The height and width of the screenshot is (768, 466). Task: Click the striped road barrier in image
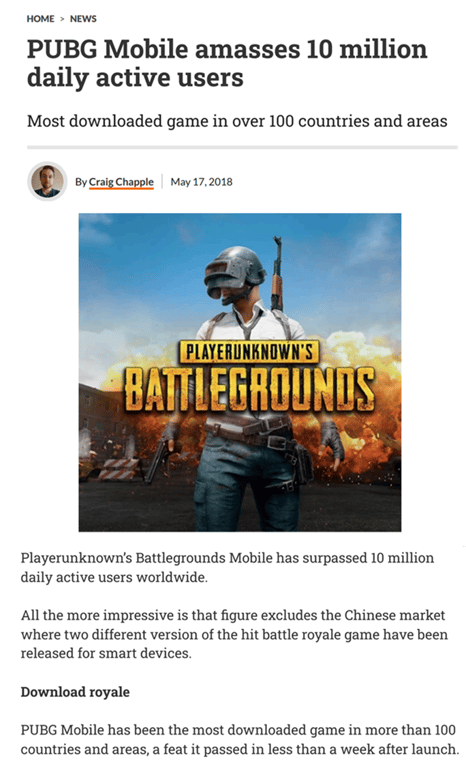pos(119,469)
